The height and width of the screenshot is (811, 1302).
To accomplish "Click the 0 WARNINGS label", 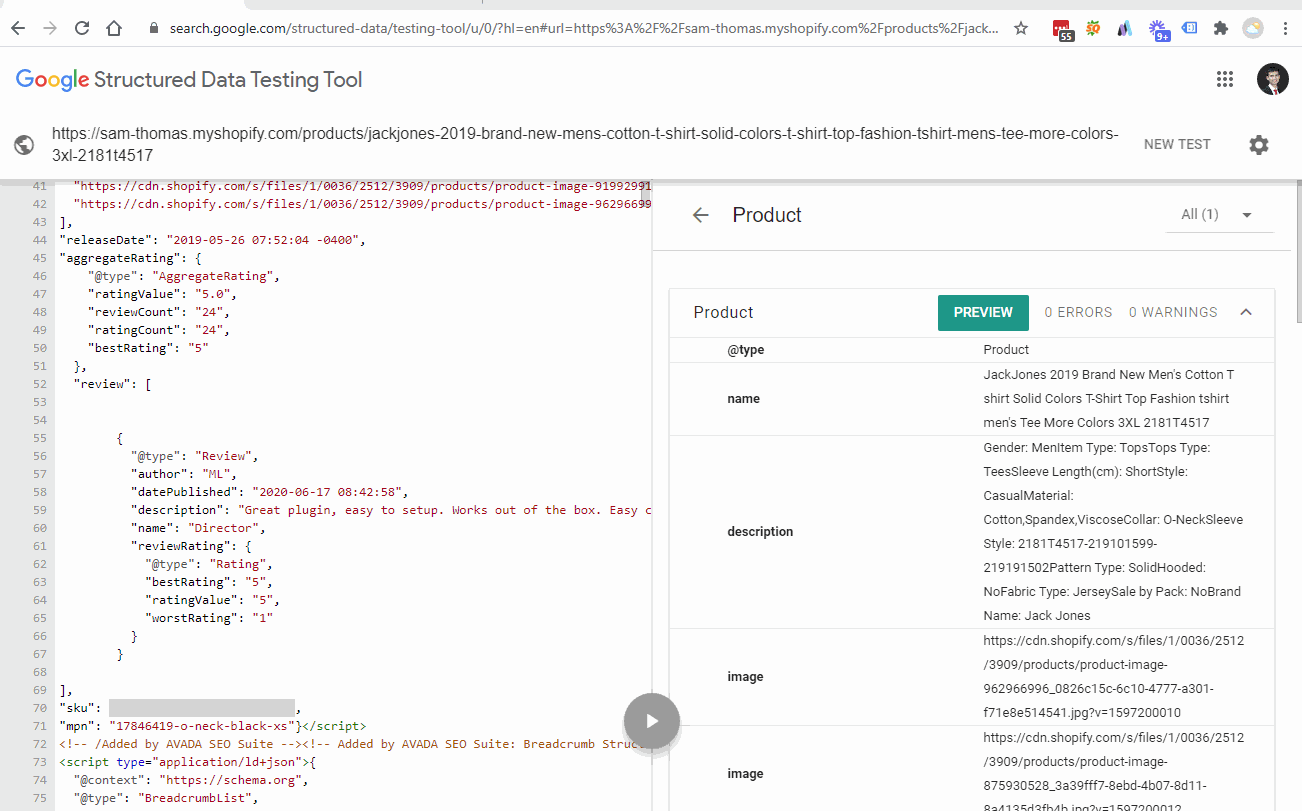I will click(1173, 312).
